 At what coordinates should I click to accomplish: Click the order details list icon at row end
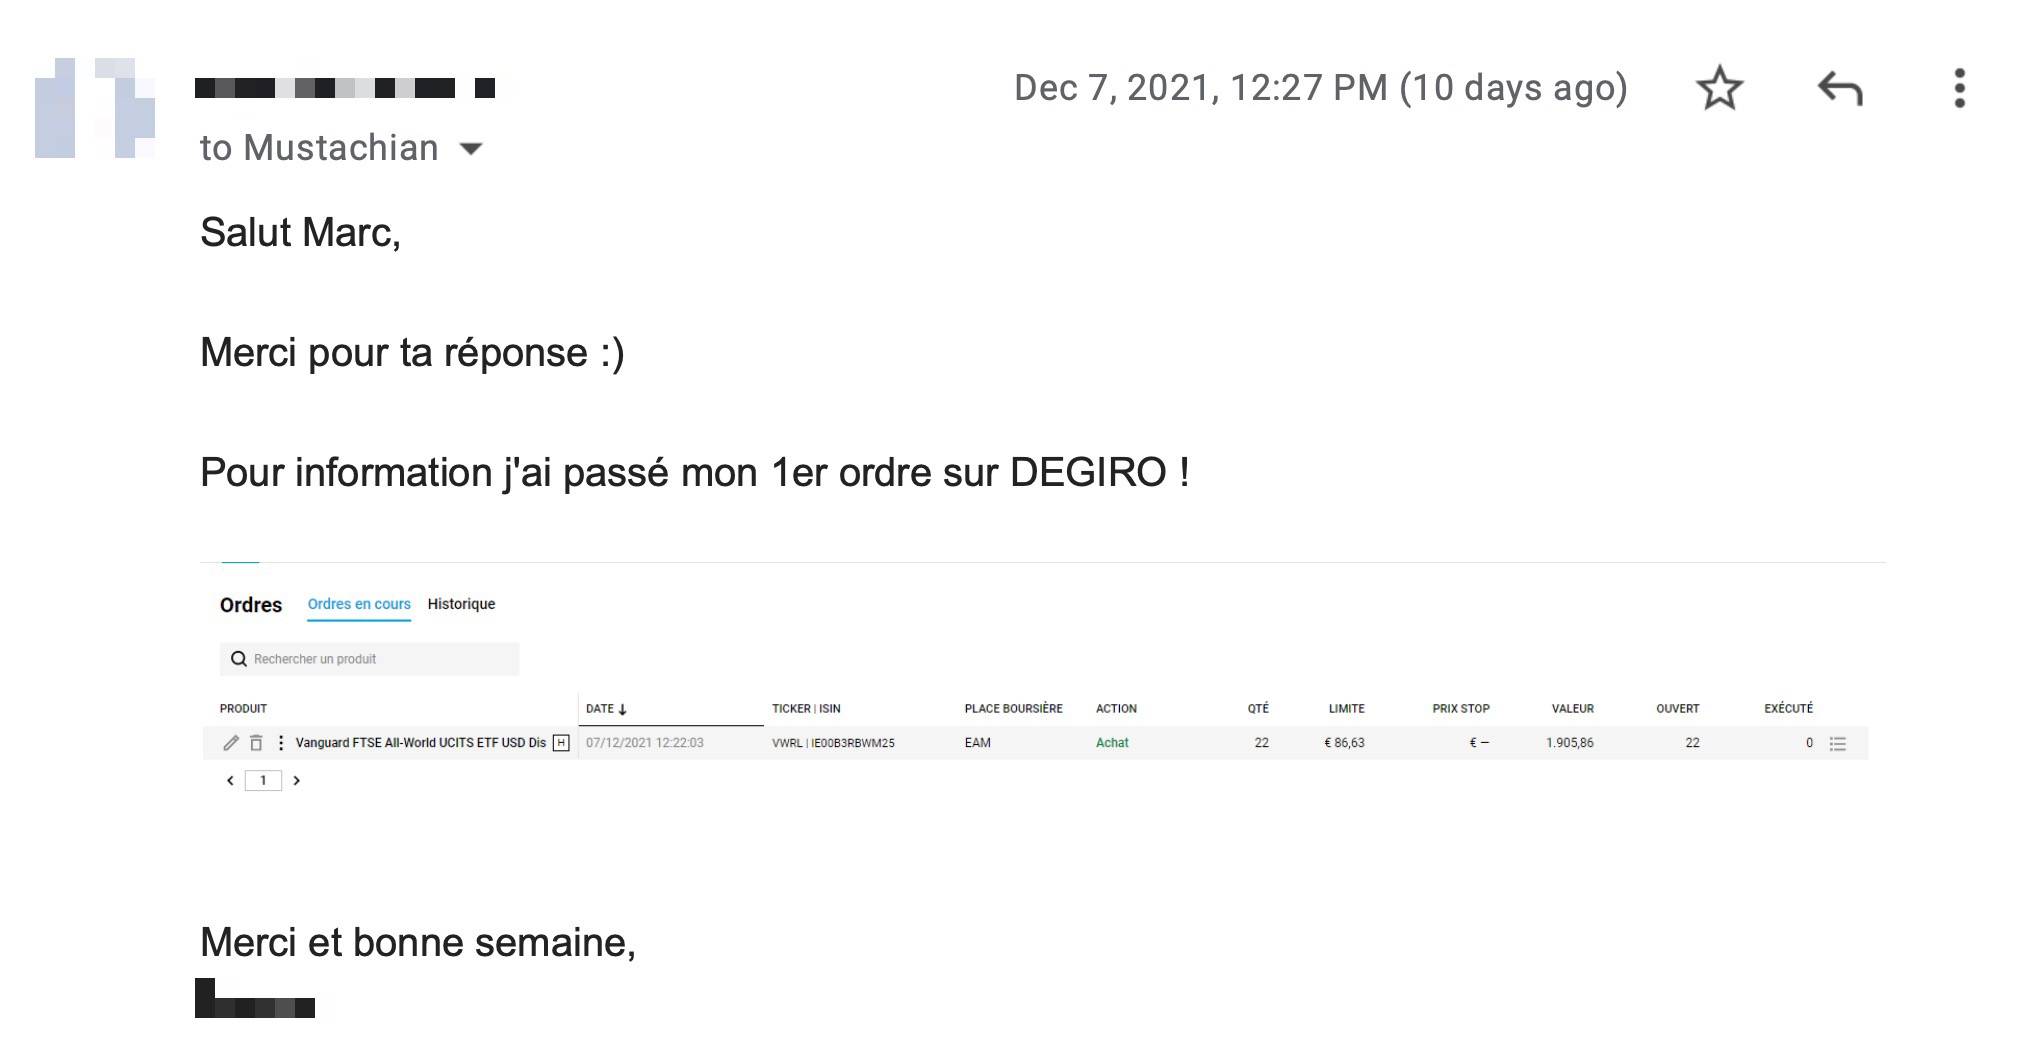[1838, 743]
